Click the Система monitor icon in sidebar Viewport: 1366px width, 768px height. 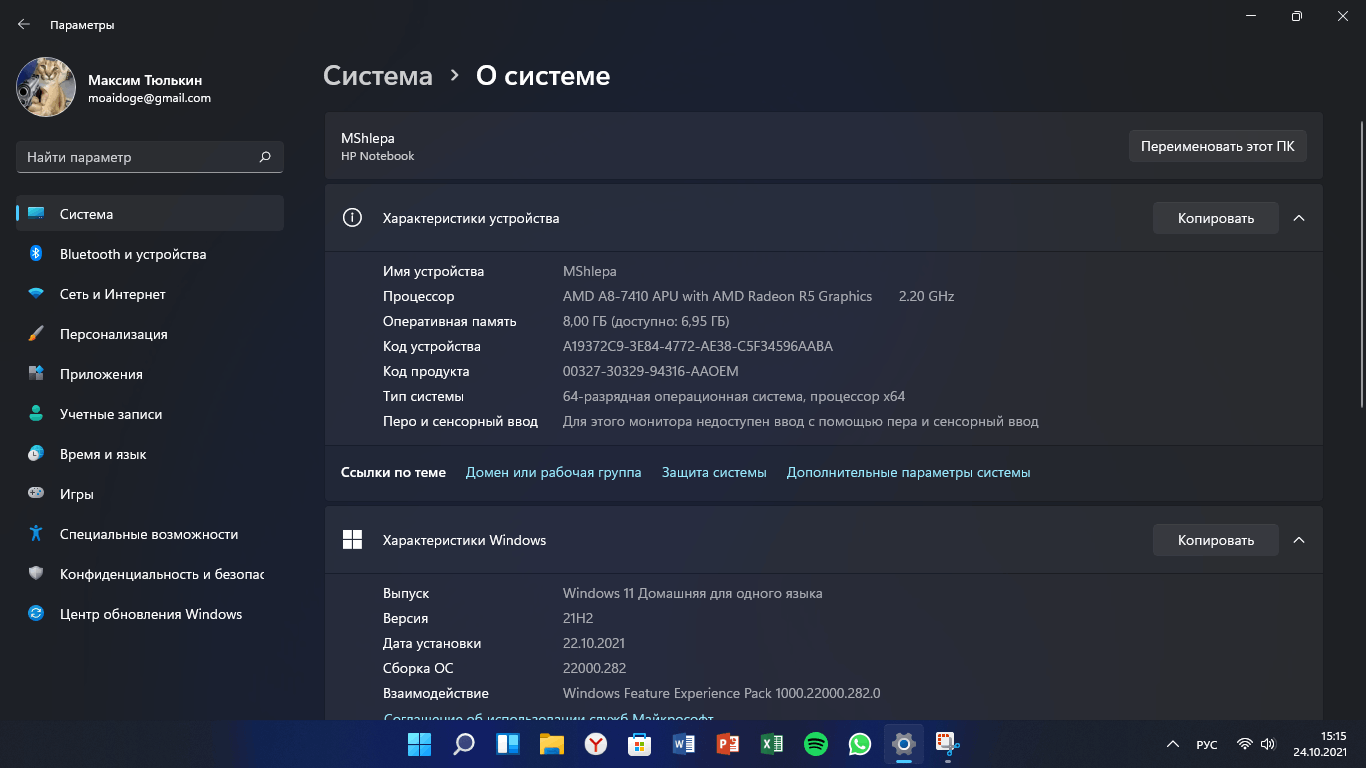[x=36, y=214]
